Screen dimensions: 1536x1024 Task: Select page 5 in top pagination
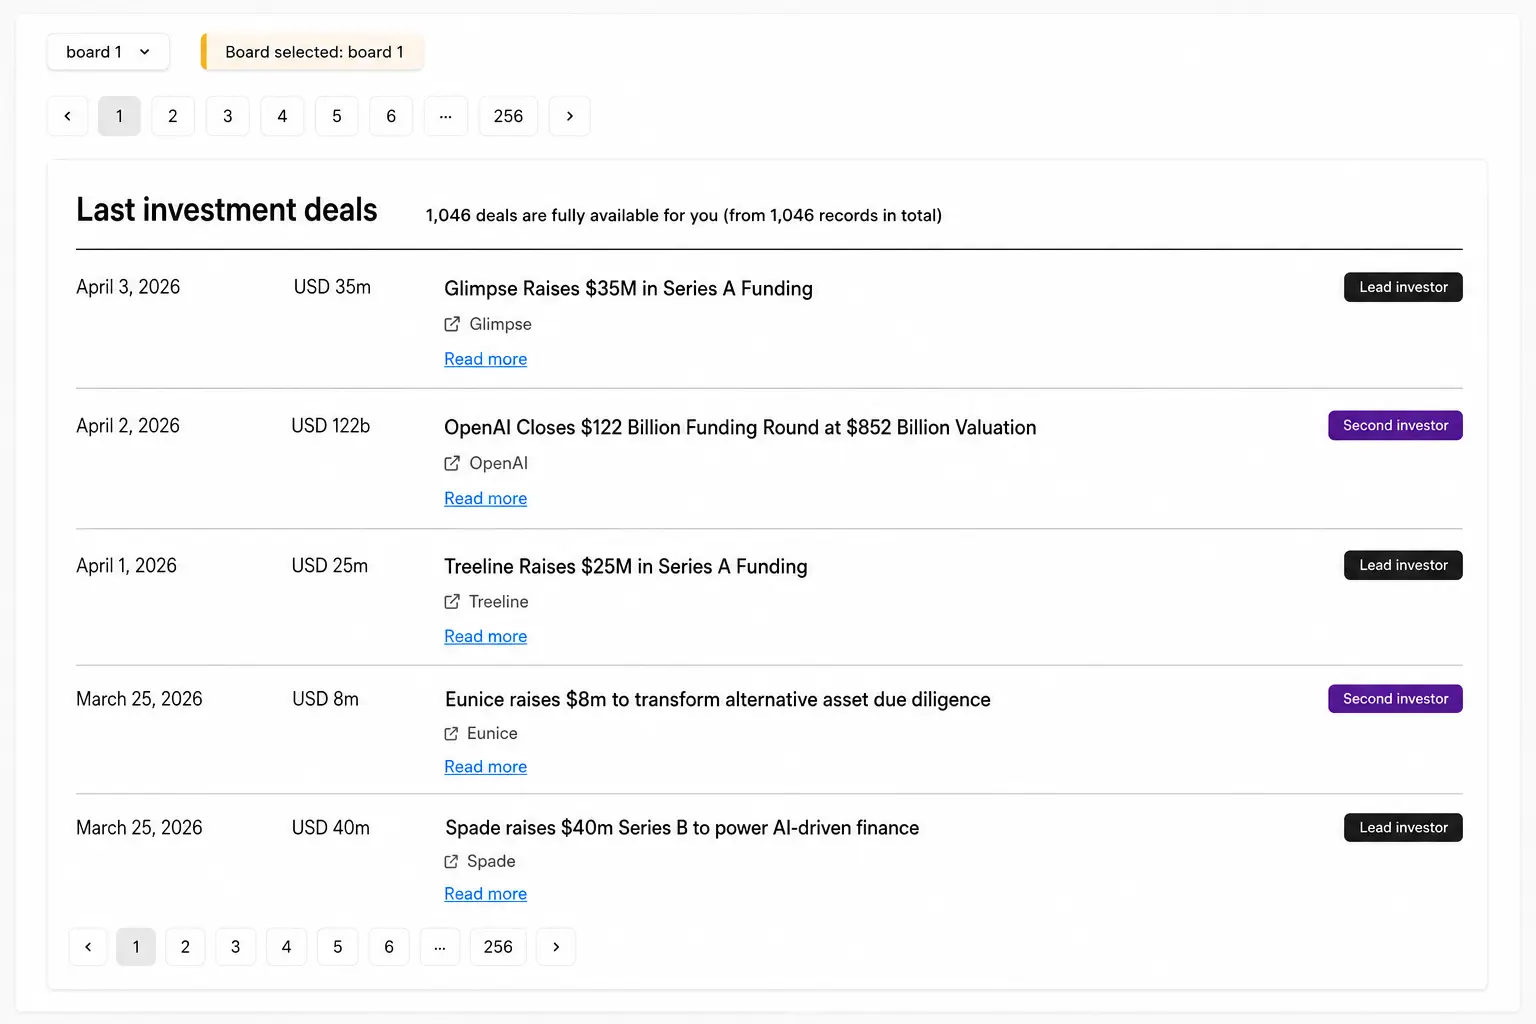pyautogui.click(x=336, y=116)
